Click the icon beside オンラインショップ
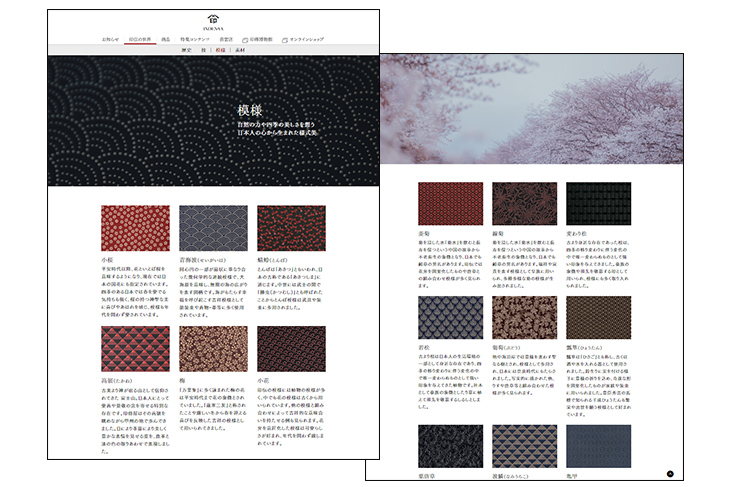730x487 pixels. tap(286, 39)
